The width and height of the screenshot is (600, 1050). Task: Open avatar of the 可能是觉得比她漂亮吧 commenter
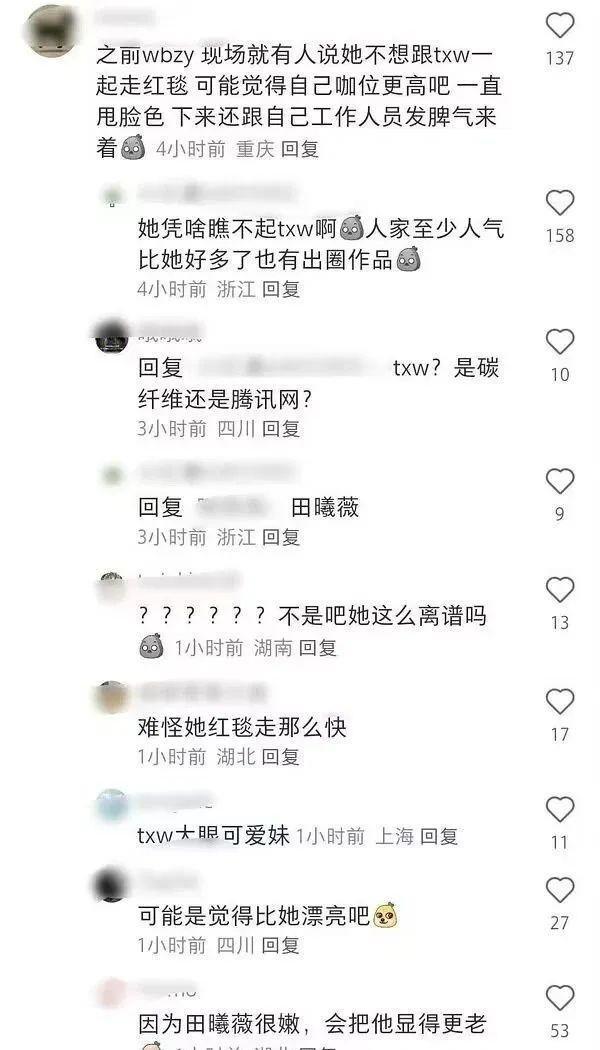112,885
